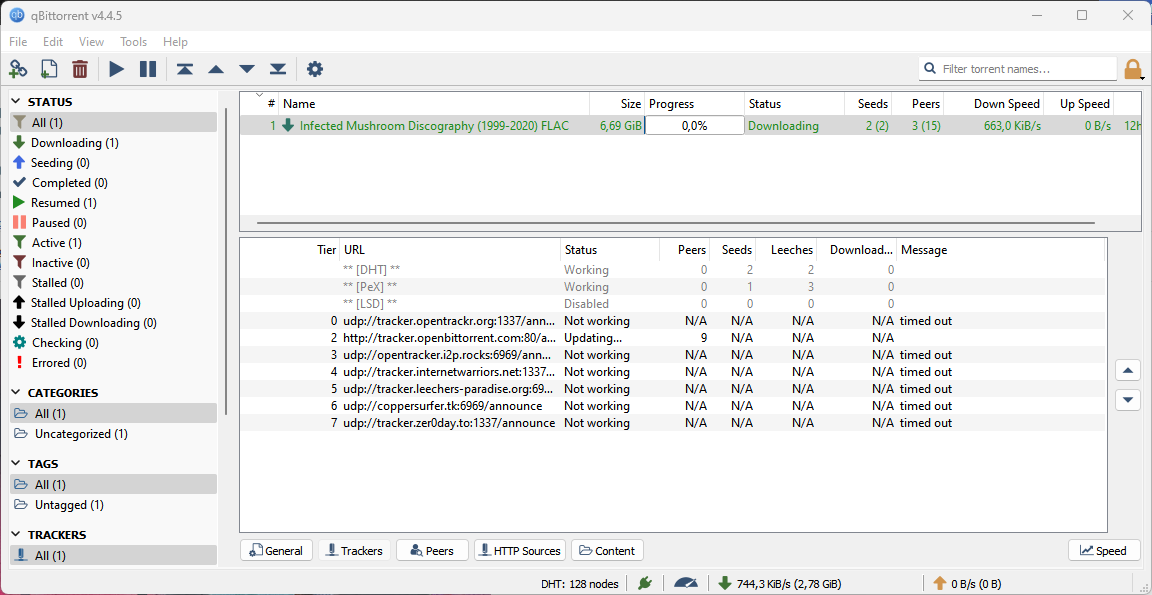
Task: Toggle alternative speed limits speedometer icon
Action: coord(685,583)
